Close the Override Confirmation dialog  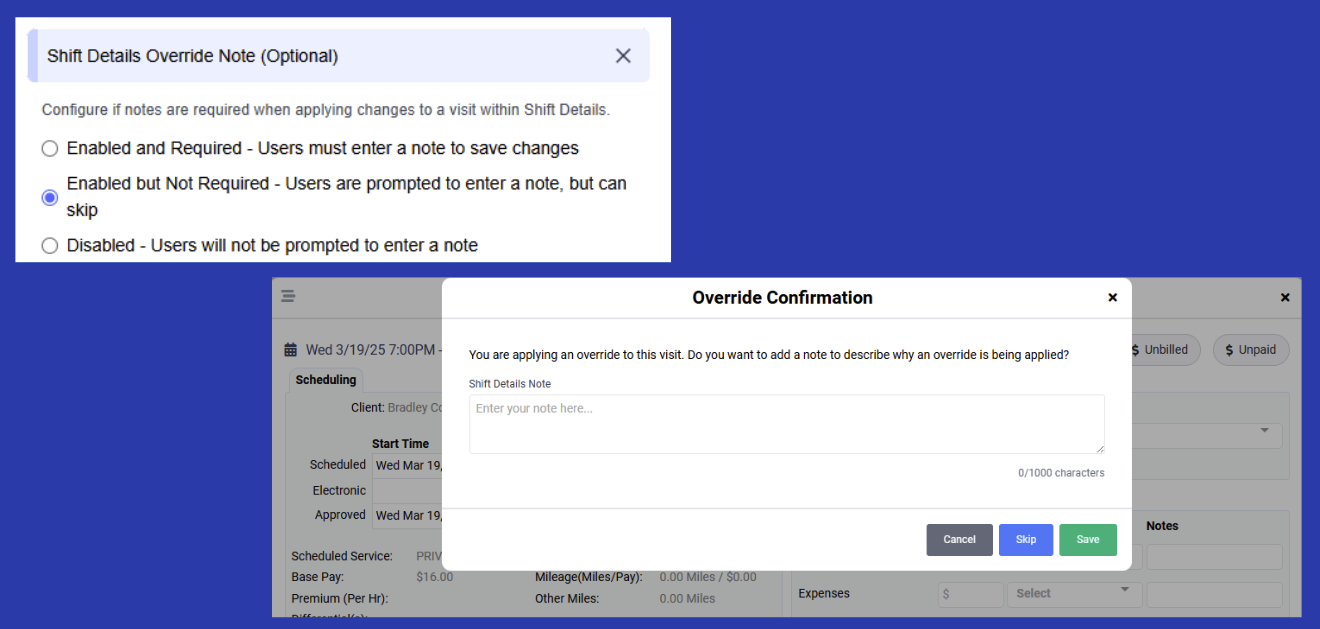[1113, 297]
